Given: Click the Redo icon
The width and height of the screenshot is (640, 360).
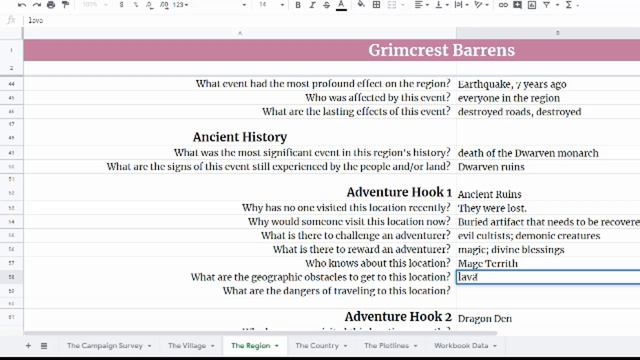Looking at the screenshot, I should click(36, 5).
